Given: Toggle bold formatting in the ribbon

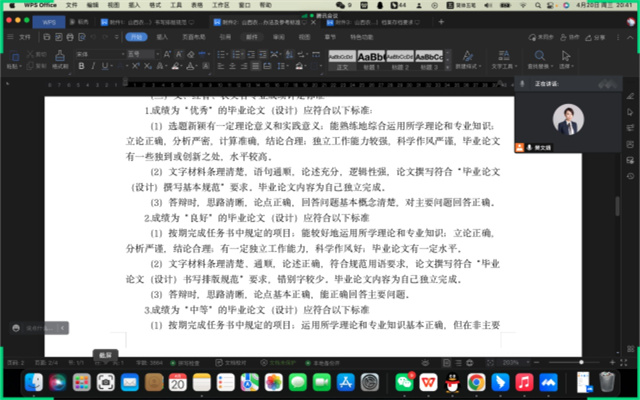Looking at the screenshot, I should point(81,66).
